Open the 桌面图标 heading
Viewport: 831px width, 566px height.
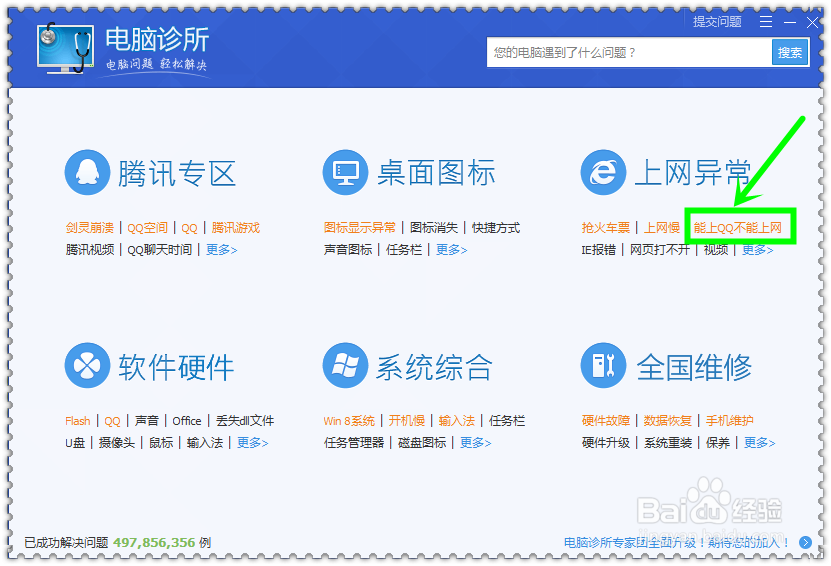point(436,173)
